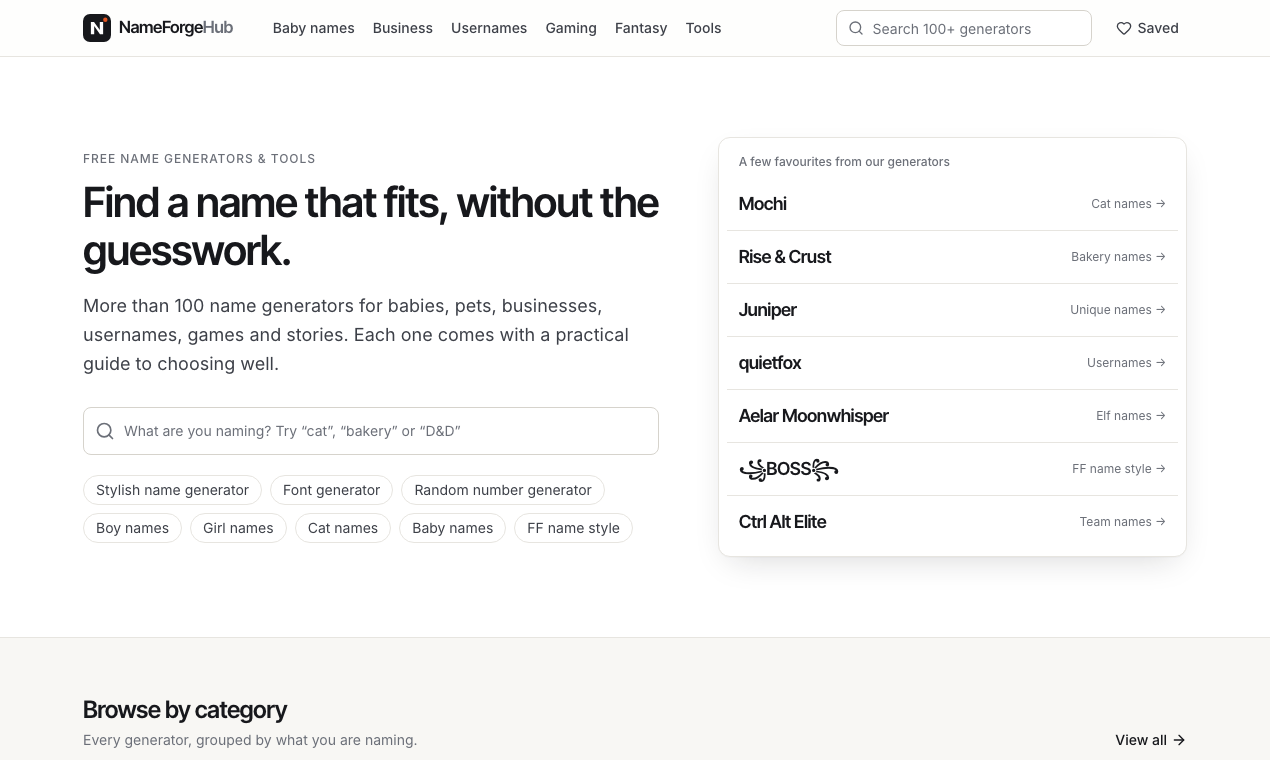Image resolution: width=1270 pixels, height=760 pixels.
Task: Click the name quietfox
Action: pos(770,363)
